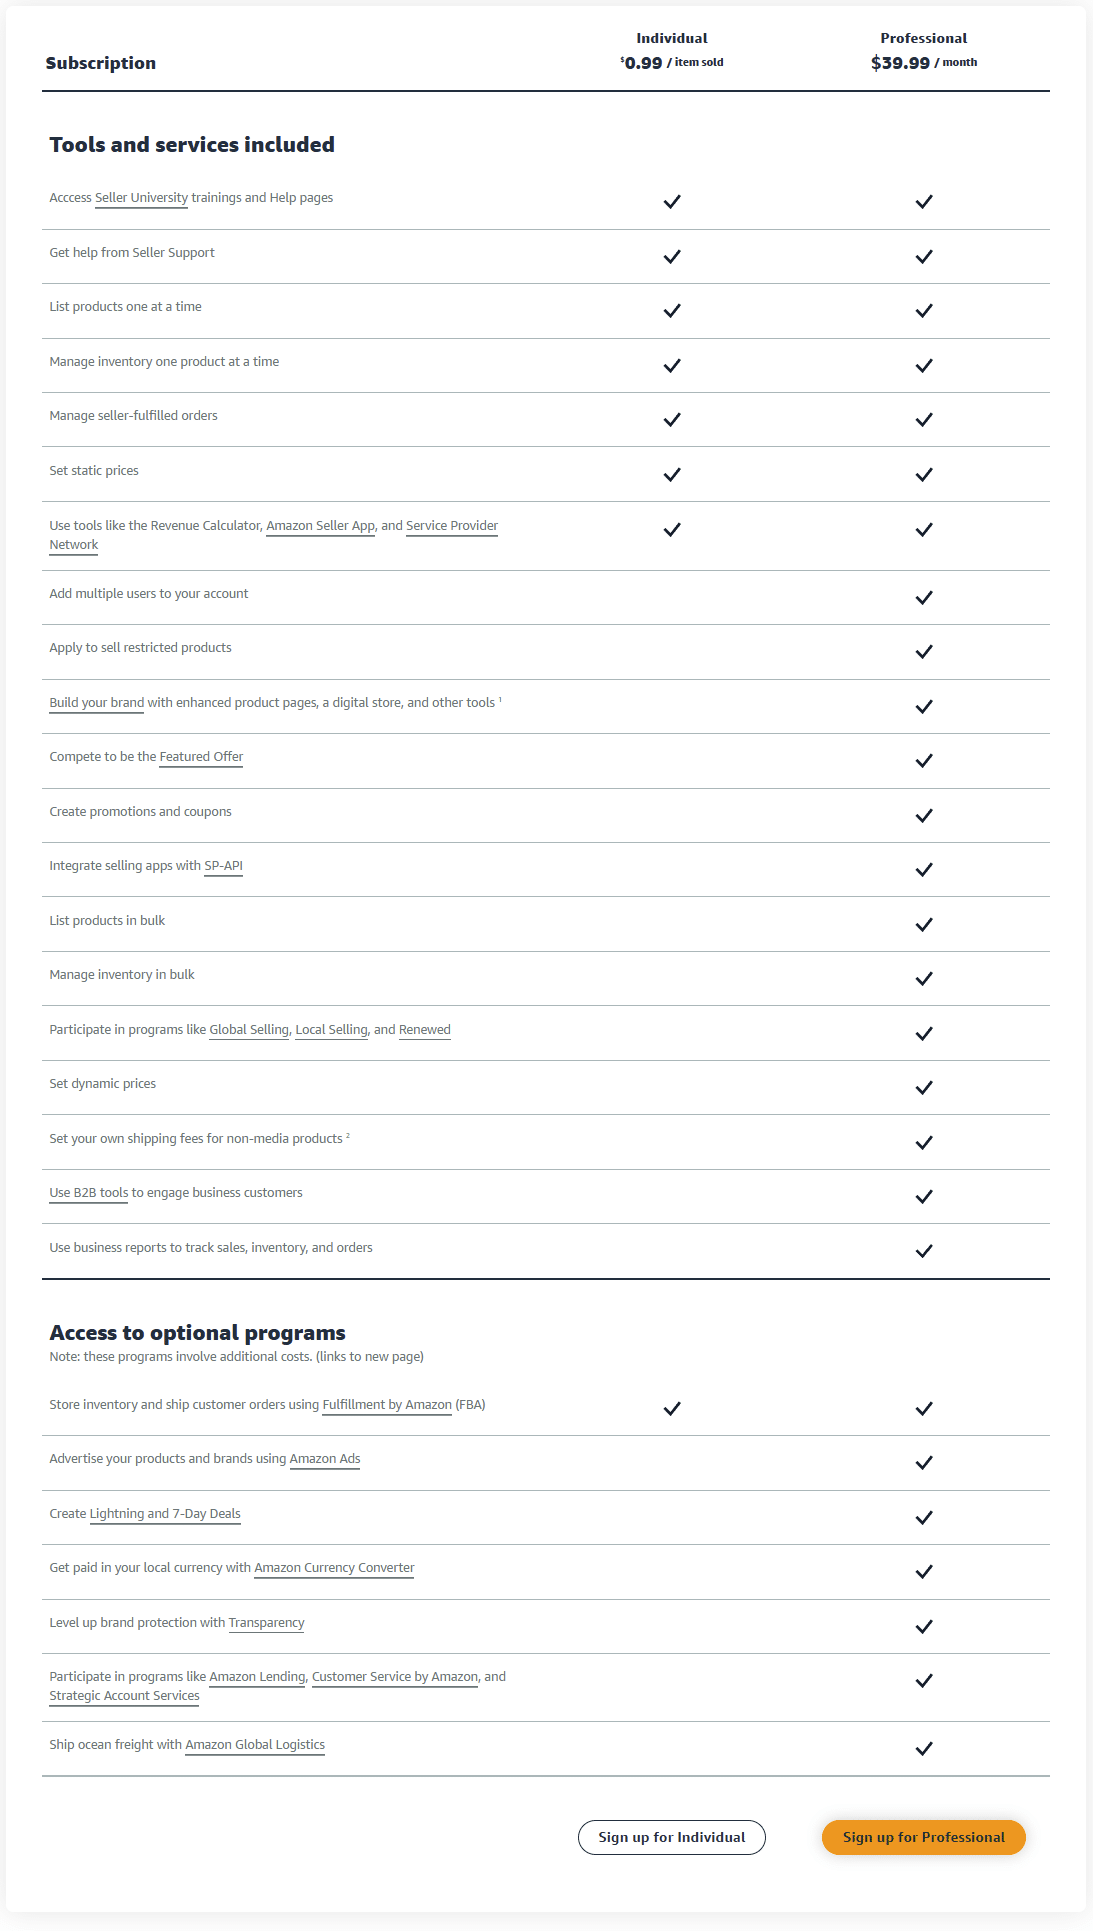Open the Seller University link
The height and width of the screenshot is (1931, 1093).
tap(140, 197)
